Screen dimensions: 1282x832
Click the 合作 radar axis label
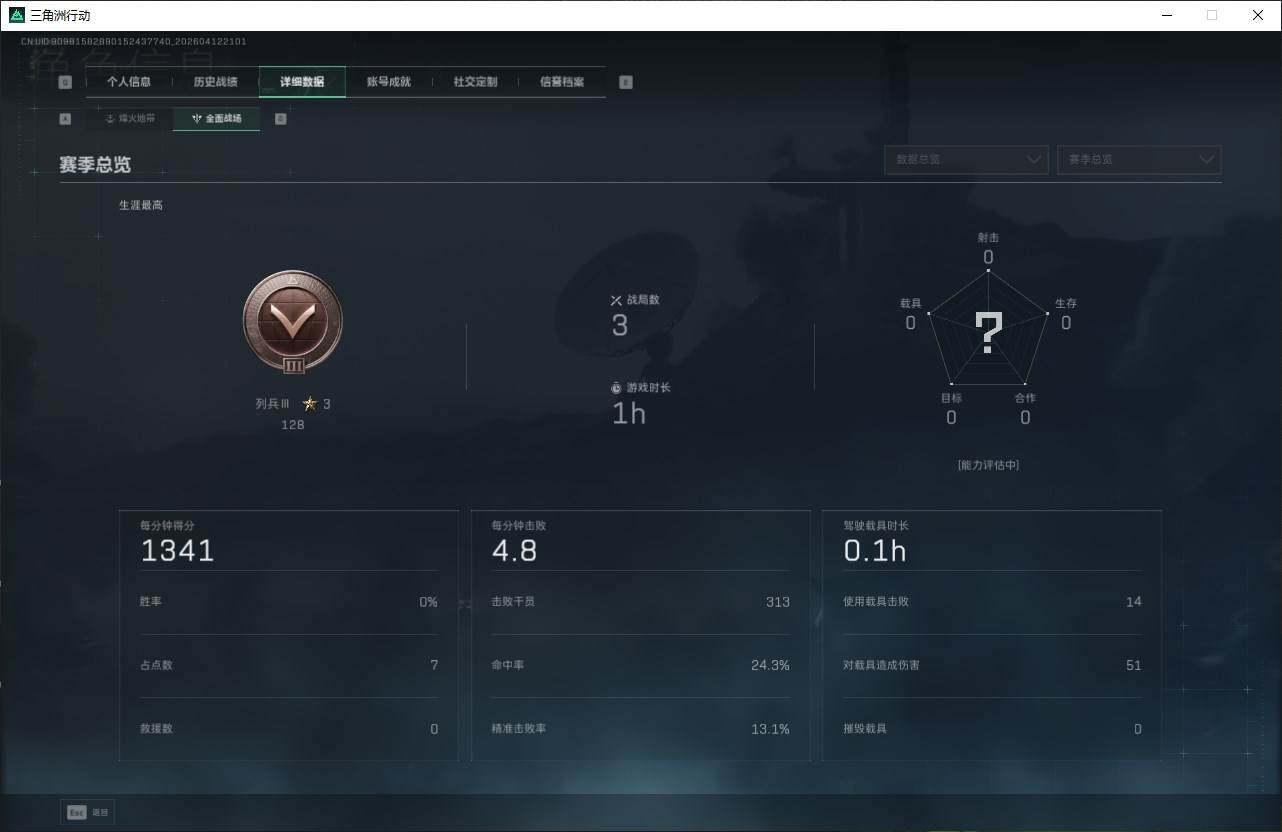(x=1025, y=398)
